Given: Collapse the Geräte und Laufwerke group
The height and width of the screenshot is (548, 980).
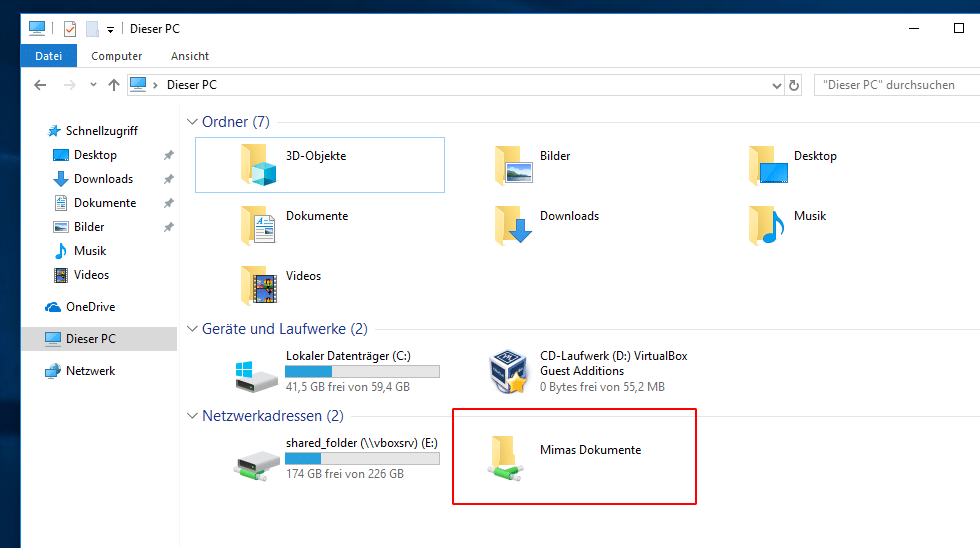Looking at the screenshot, I should pos(192,329).
